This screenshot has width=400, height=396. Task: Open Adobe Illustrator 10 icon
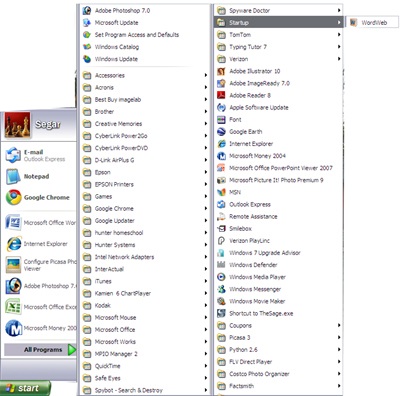(x=221, y=71)
